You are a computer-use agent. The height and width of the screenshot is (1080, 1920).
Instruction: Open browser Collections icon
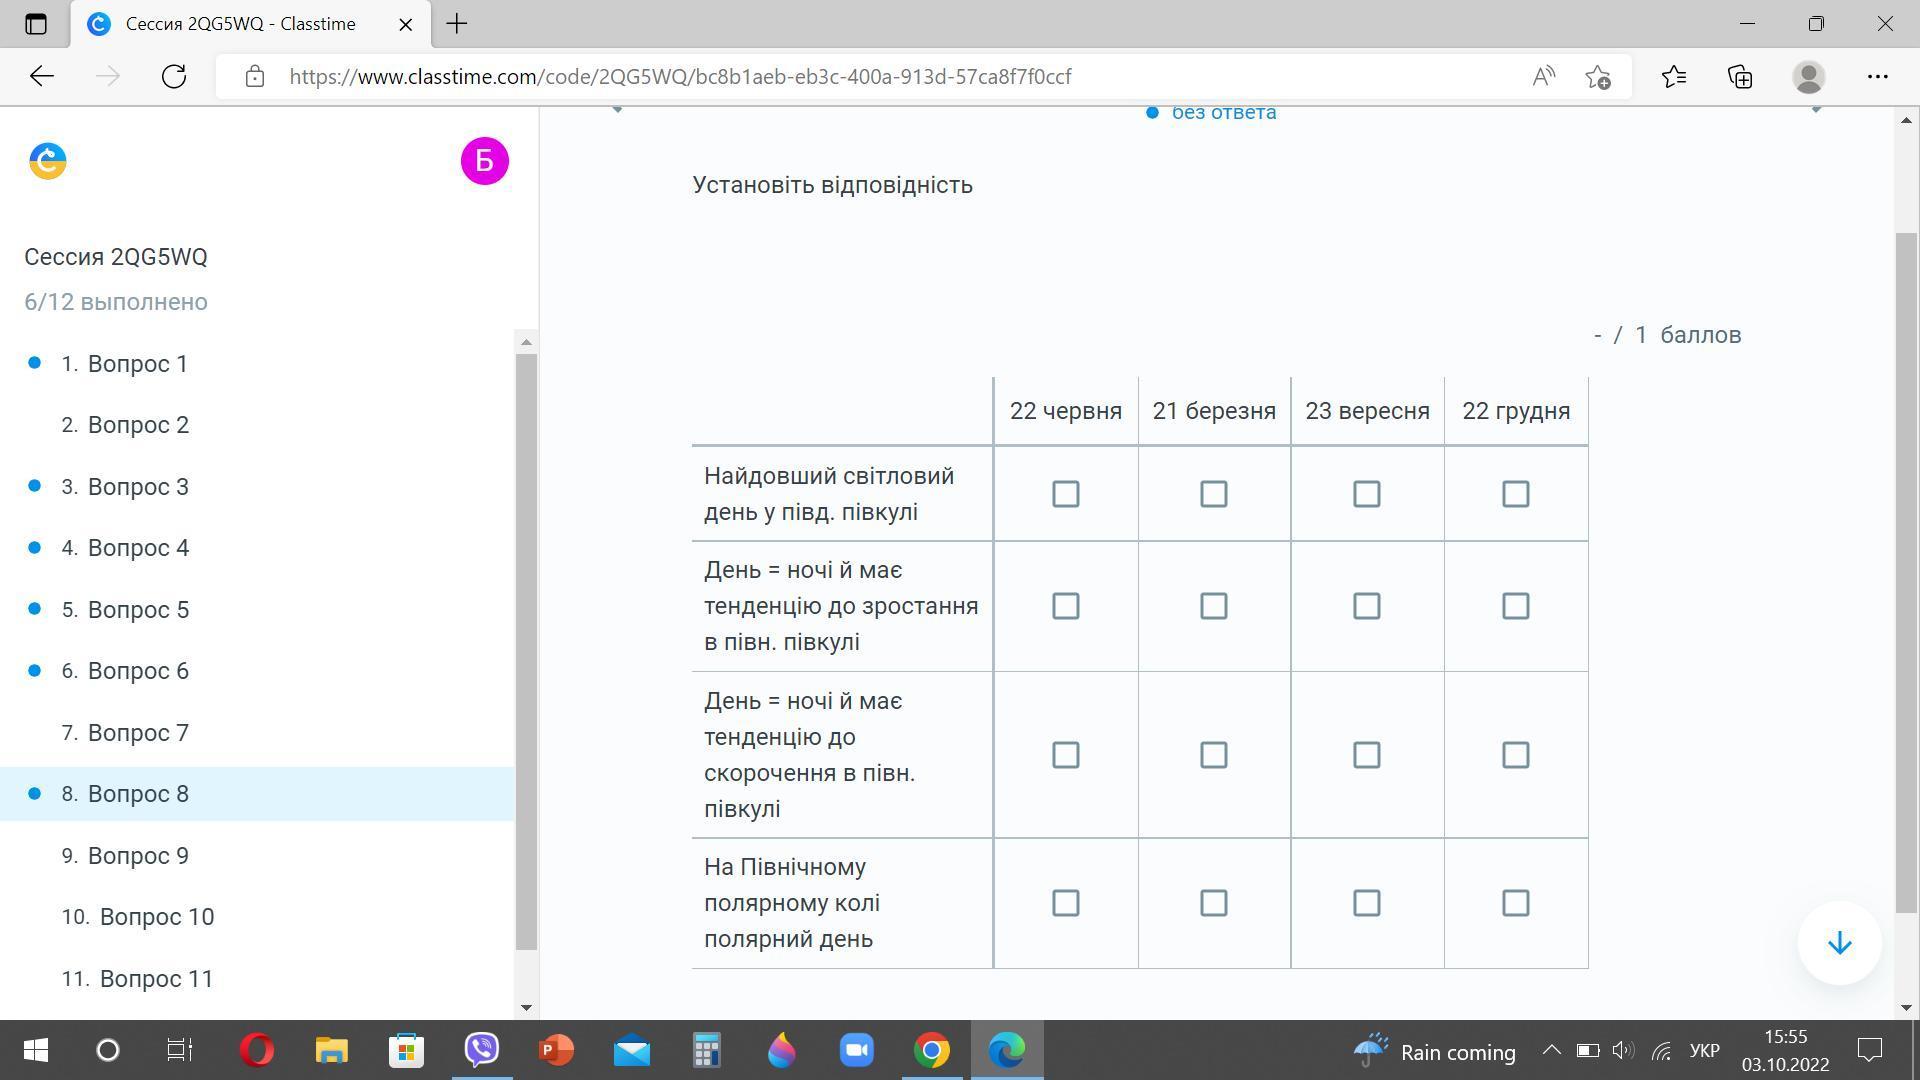click(1740, 76)
